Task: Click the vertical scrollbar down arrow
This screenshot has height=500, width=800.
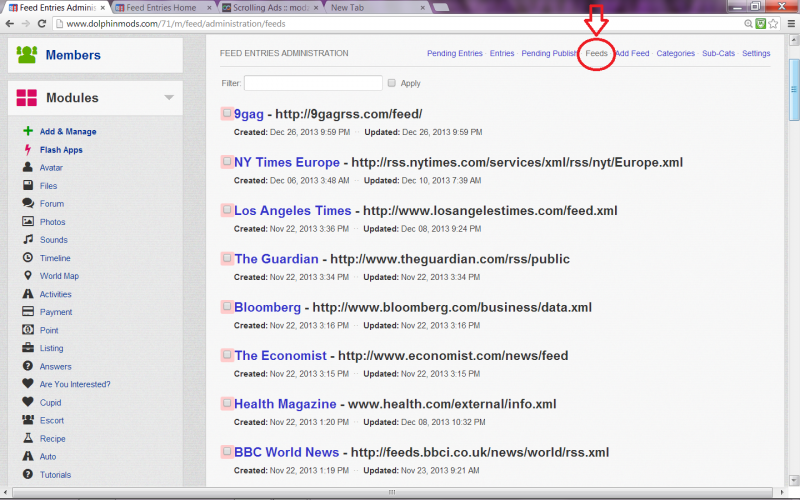Action: pyautogui.click(x=794, y=480)
